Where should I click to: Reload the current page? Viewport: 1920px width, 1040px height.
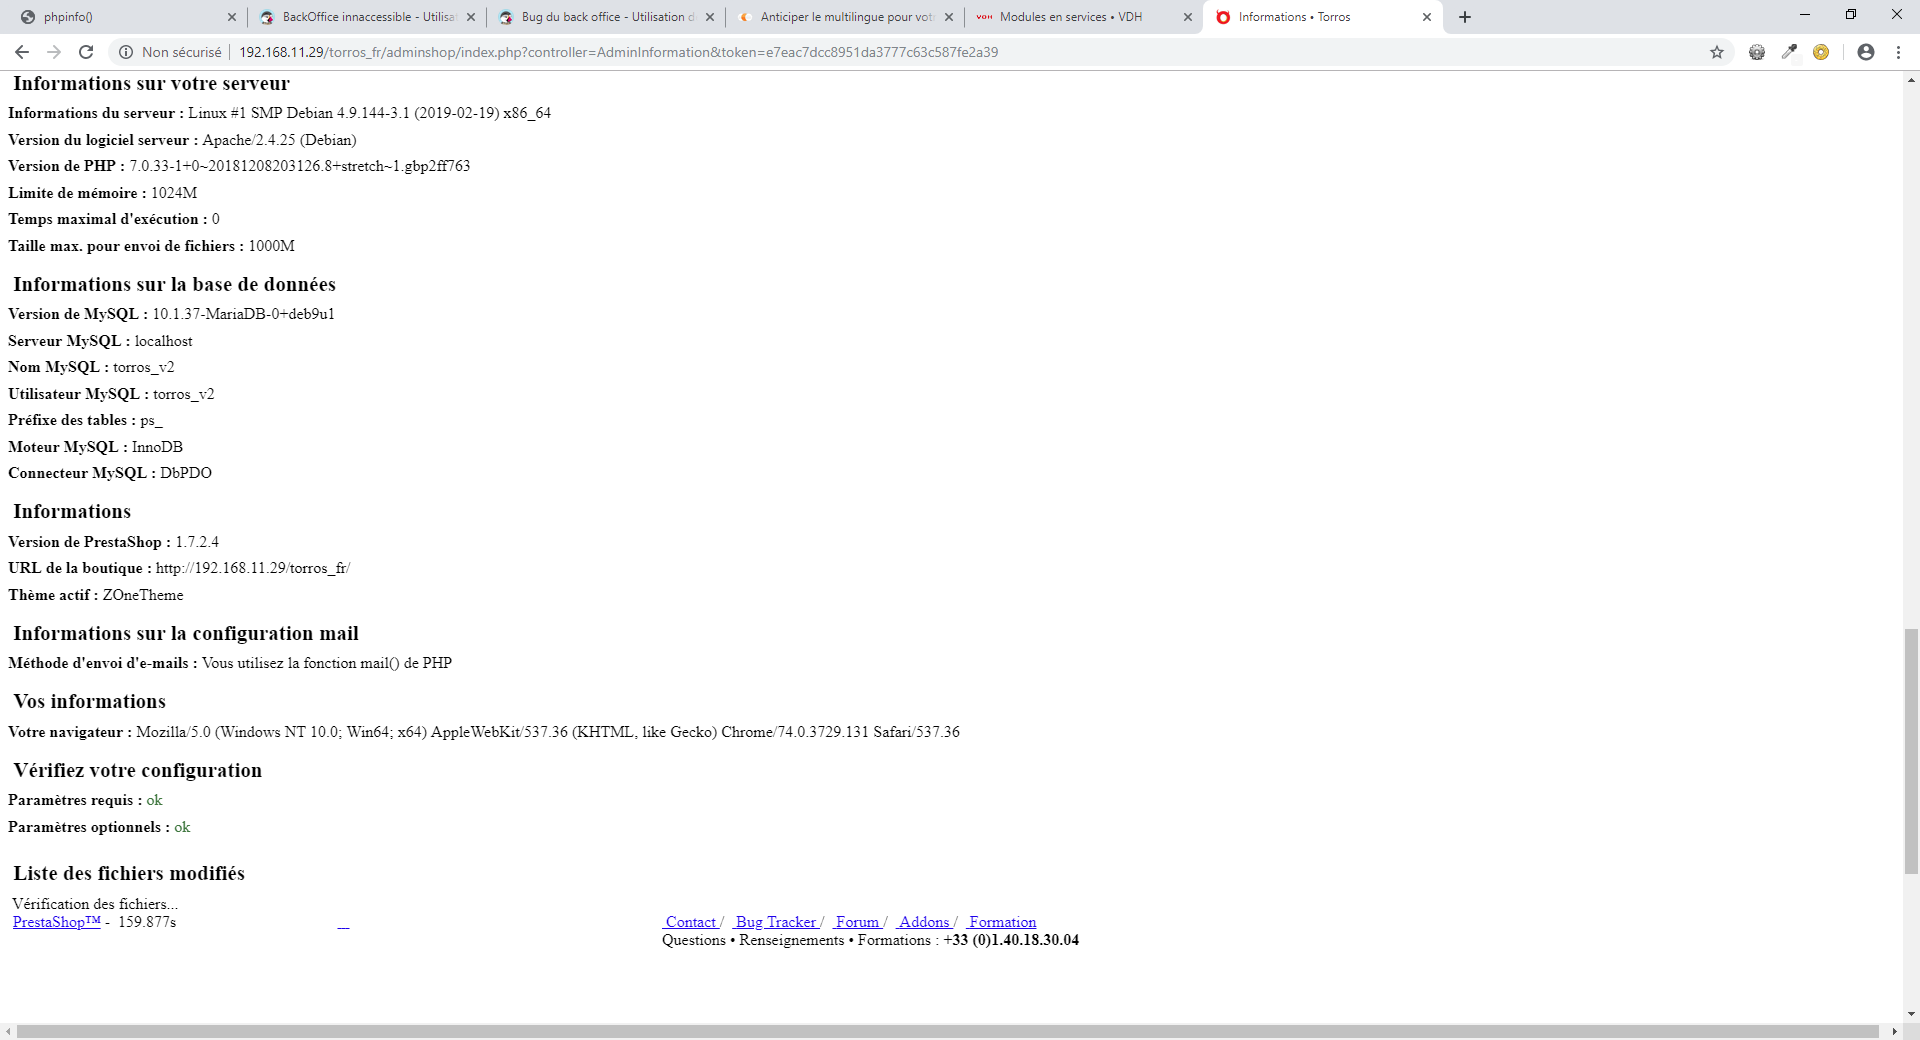[x=86, y=52]
